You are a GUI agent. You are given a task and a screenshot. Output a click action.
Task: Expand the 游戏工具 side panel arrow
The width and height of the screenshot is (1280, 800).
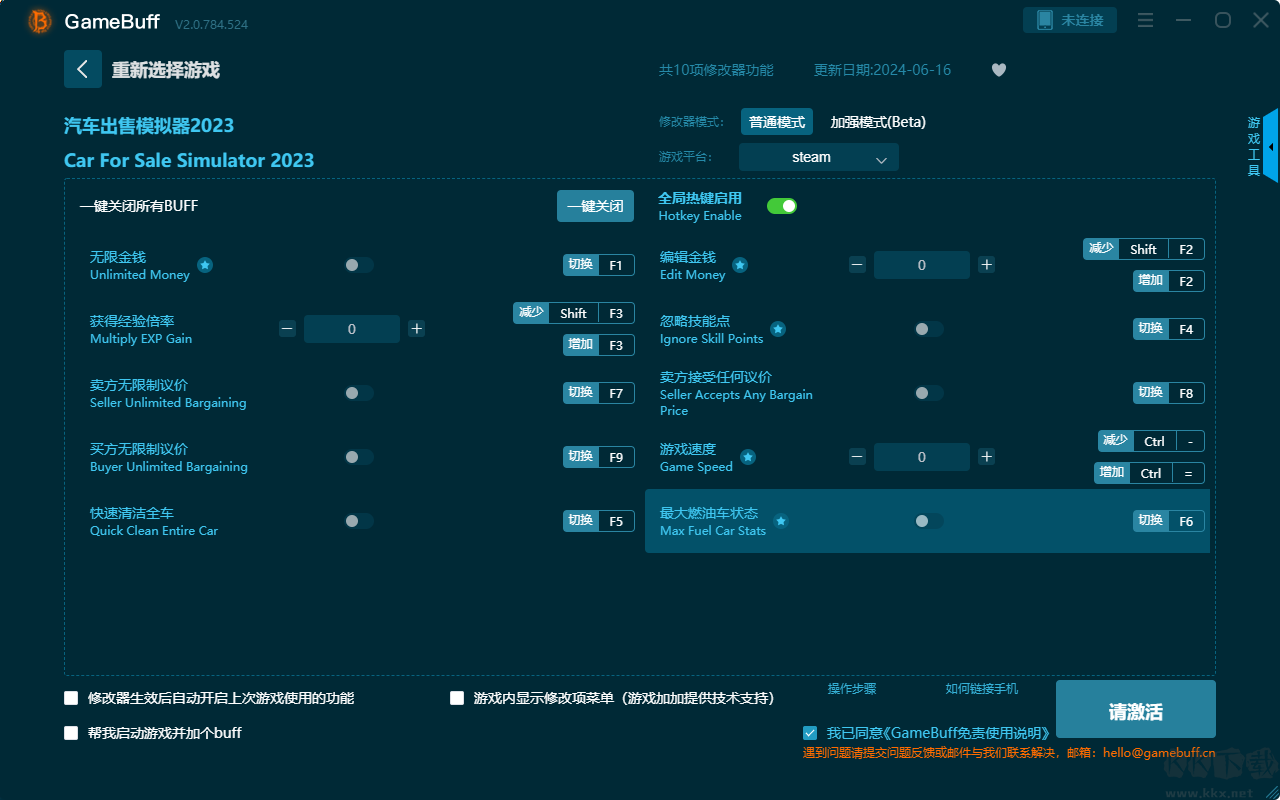pyautogui.click(x=1271, y=146)
